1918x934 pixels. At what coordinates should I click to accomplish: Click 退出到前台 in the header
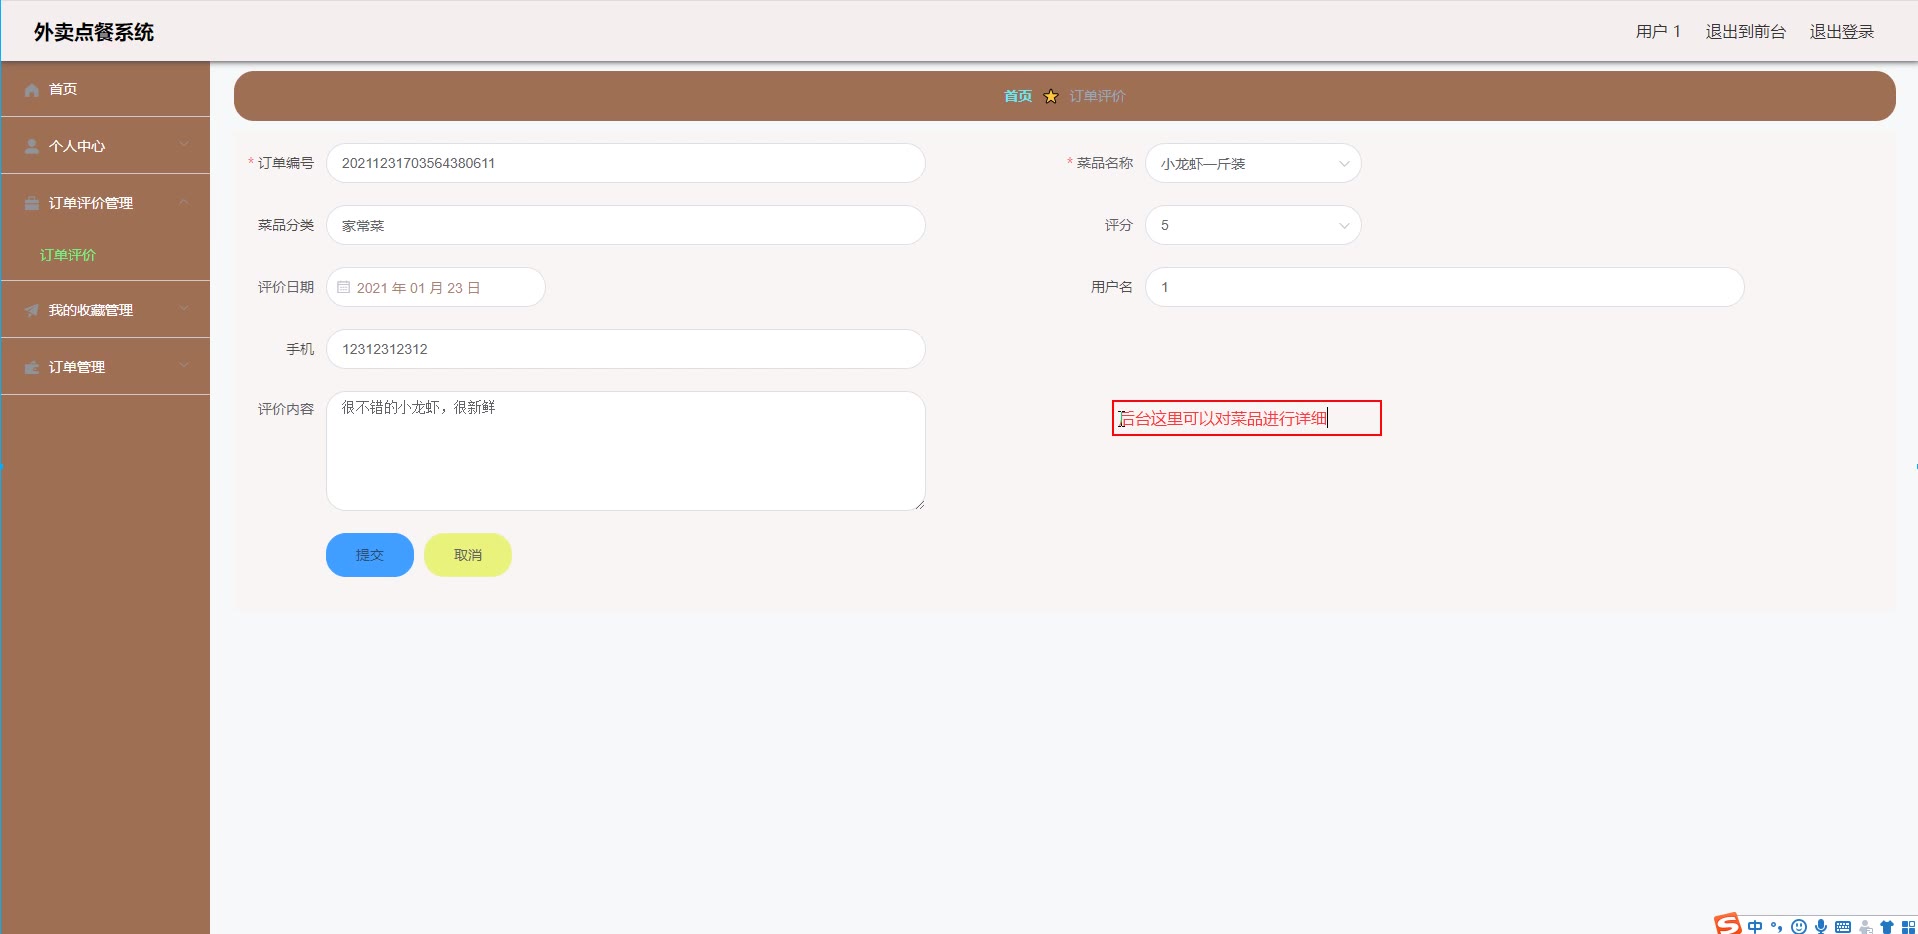pyautogui.click(x=1745, y=32)
